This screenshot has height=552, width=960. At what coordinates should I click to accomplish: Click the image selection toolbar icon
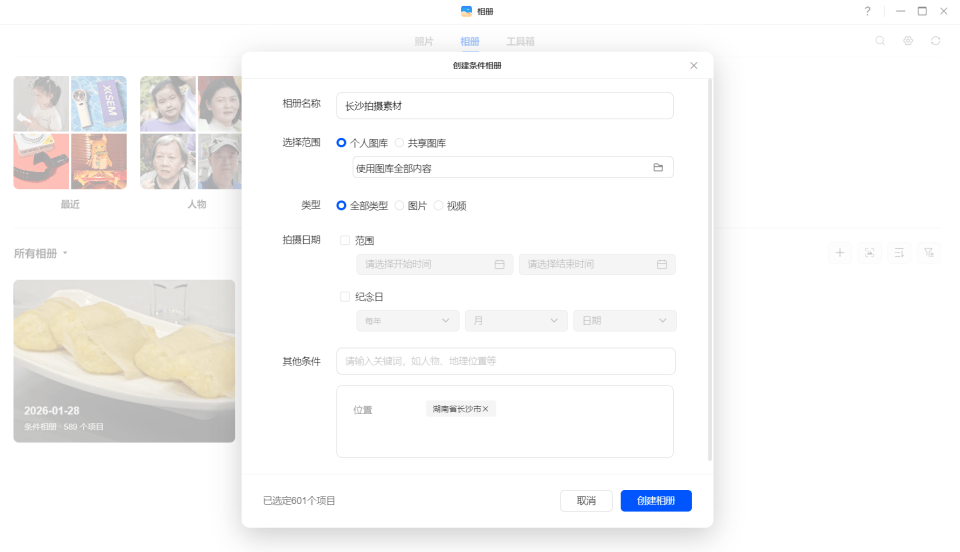[869, 253]
